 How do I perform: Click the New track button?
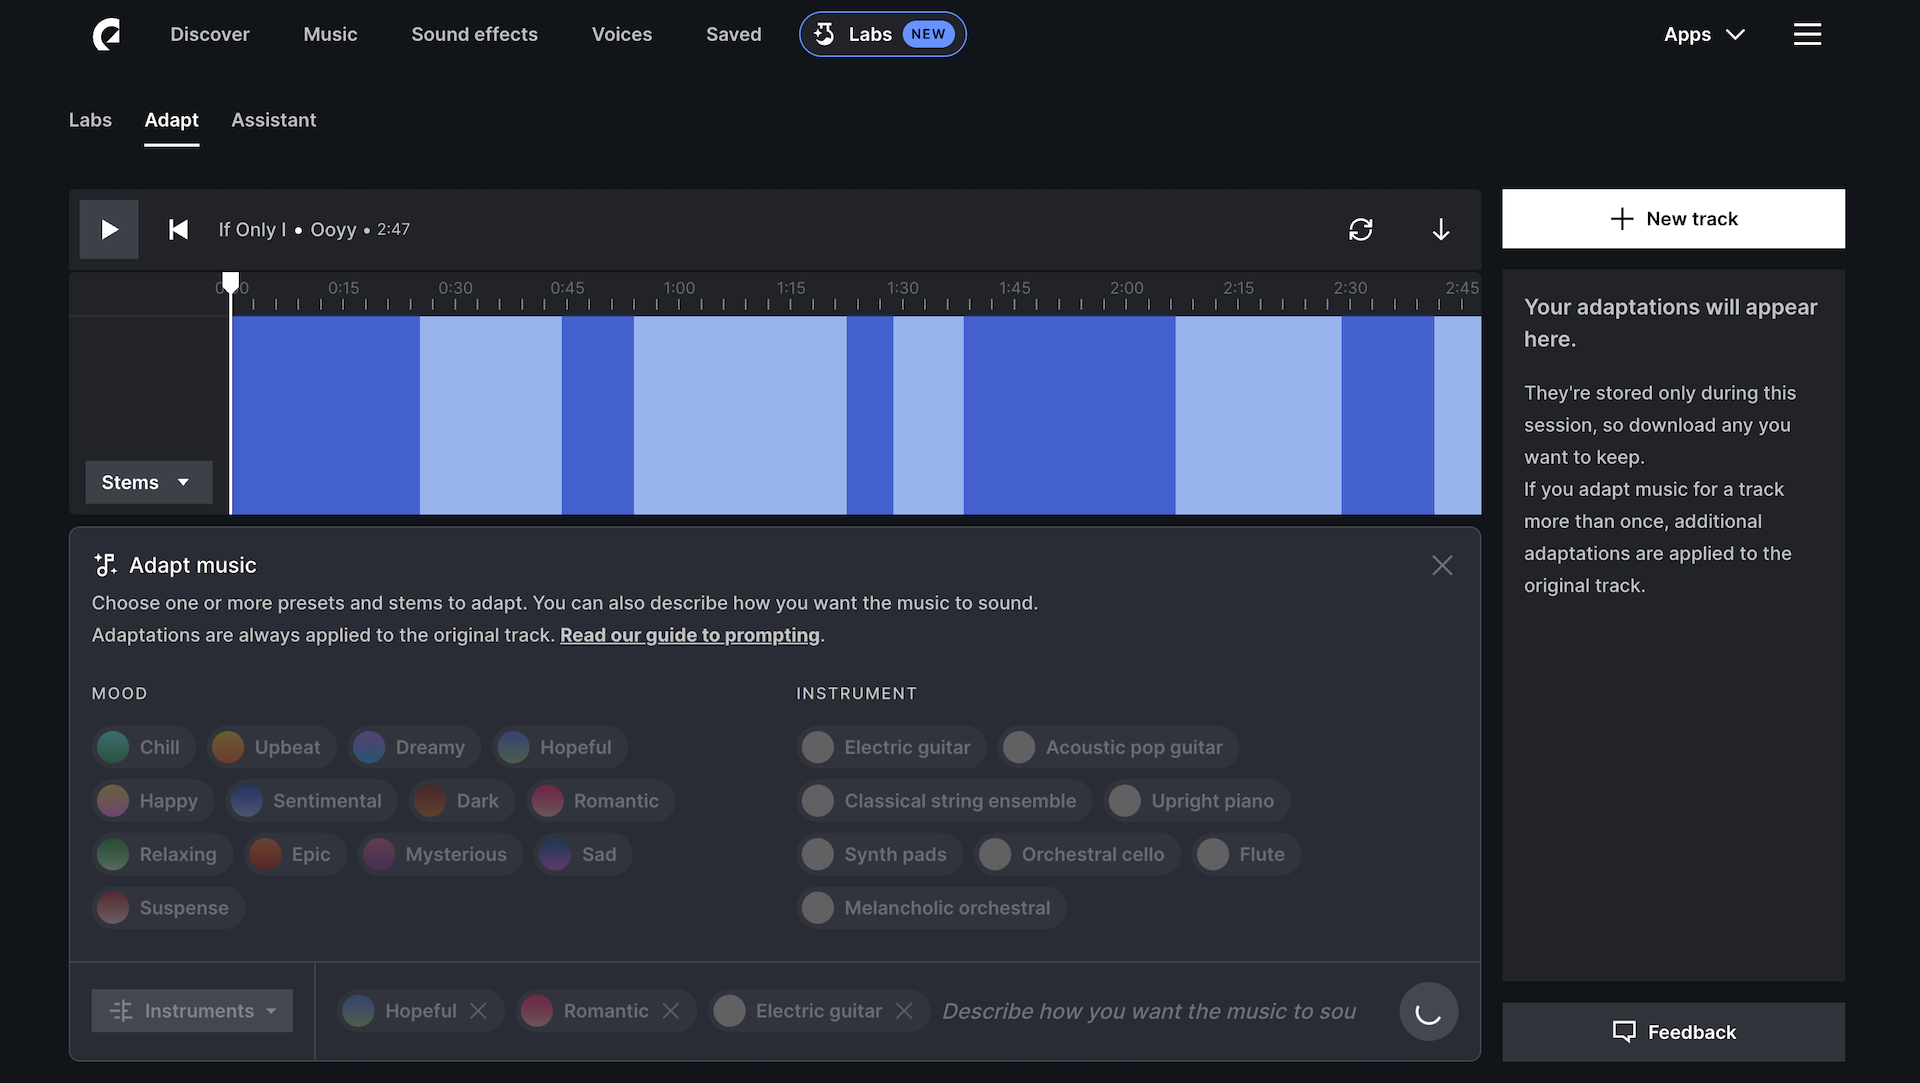[1672, 219]
